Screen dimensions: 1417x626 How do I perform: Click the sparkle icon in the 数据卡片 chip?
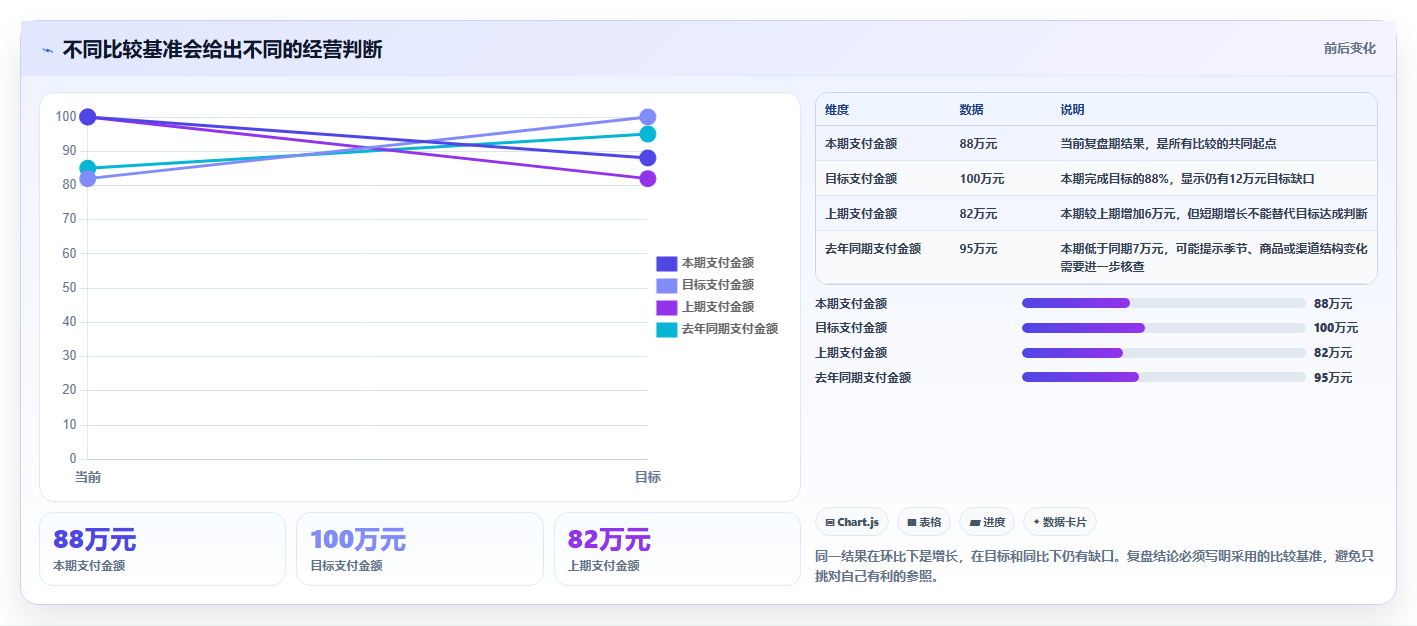1037,522
